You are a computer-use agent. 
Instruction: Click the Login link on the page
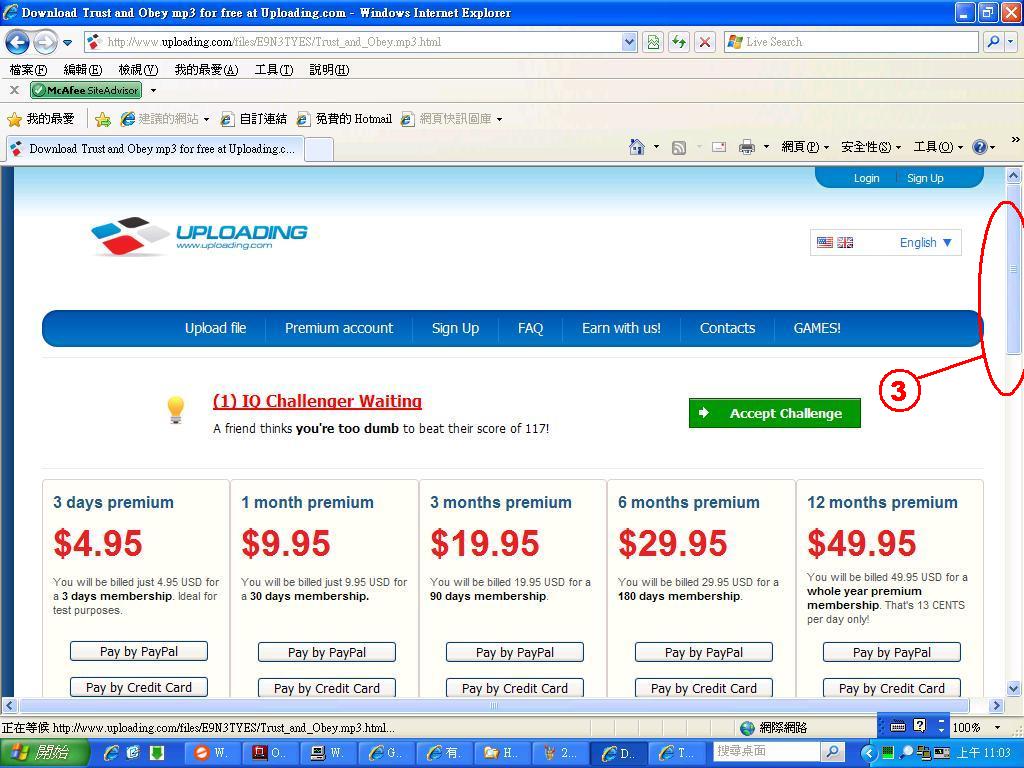tap(866, 178)
